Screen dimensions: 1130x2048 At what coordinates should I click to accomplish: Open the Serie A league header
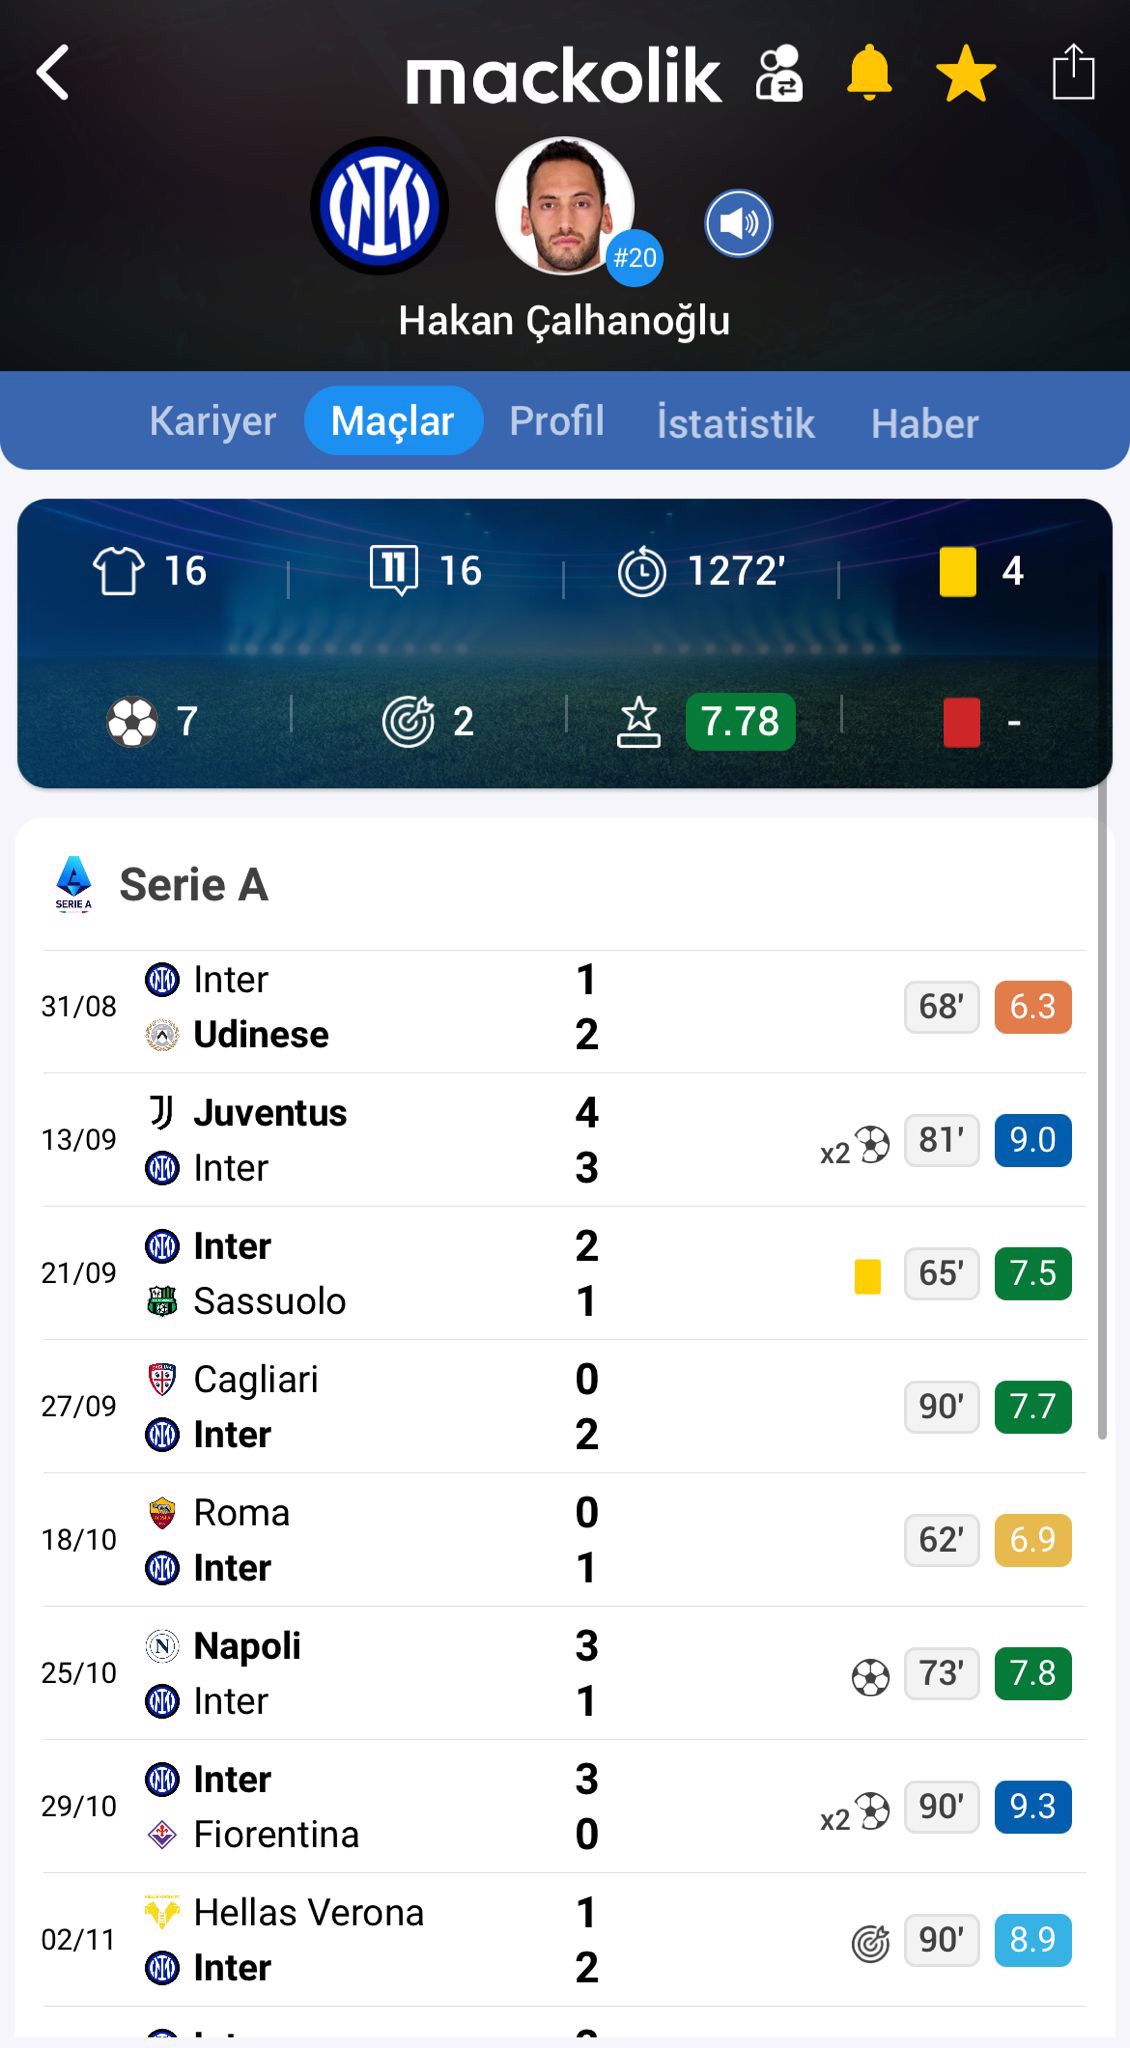coord(193,885)
